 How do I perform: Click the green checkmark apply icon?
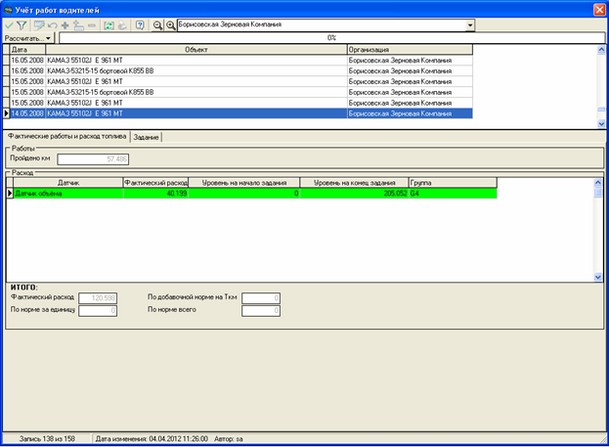[x=10, y=24]
